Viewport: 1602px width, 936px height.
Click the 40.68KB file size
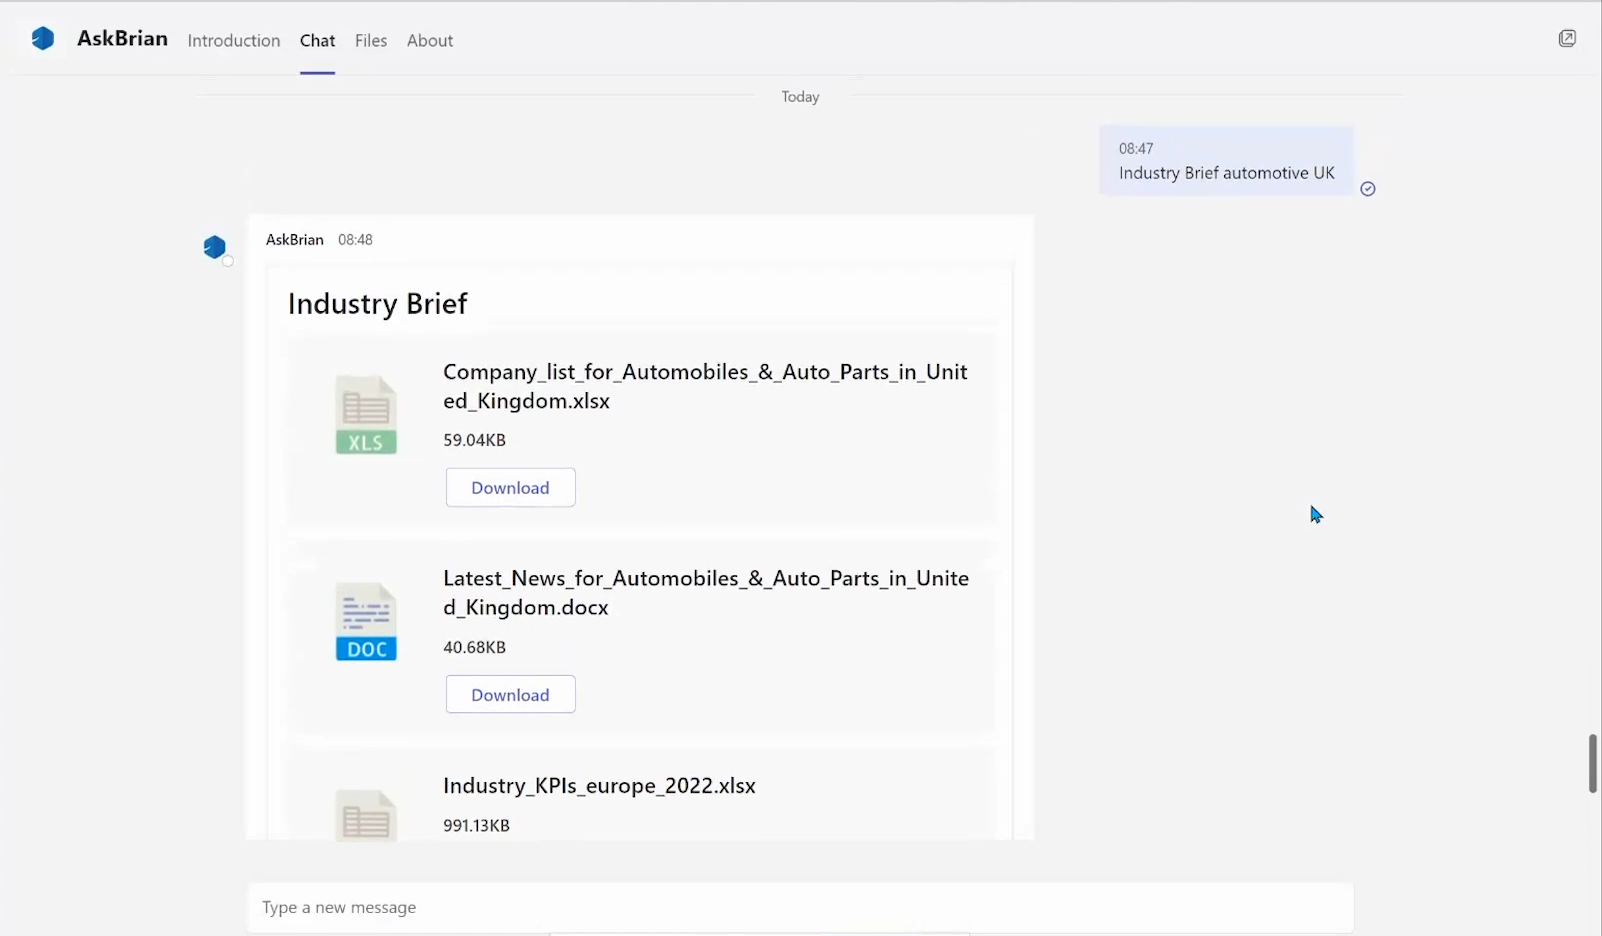pos(475,647)
